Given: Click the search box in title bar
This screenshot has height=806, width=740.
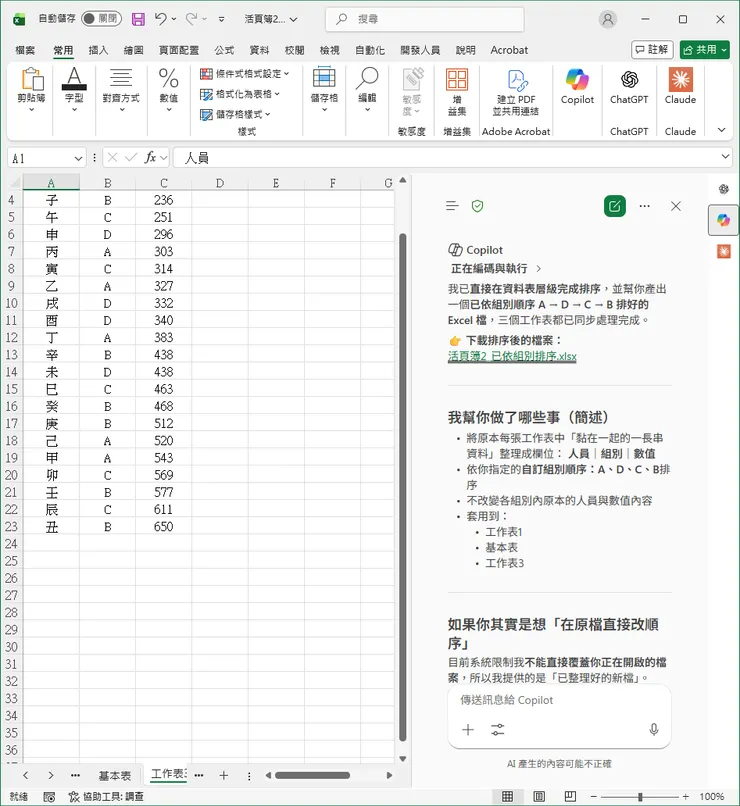Looking at the screenshot, I should [x=425, y=19].
